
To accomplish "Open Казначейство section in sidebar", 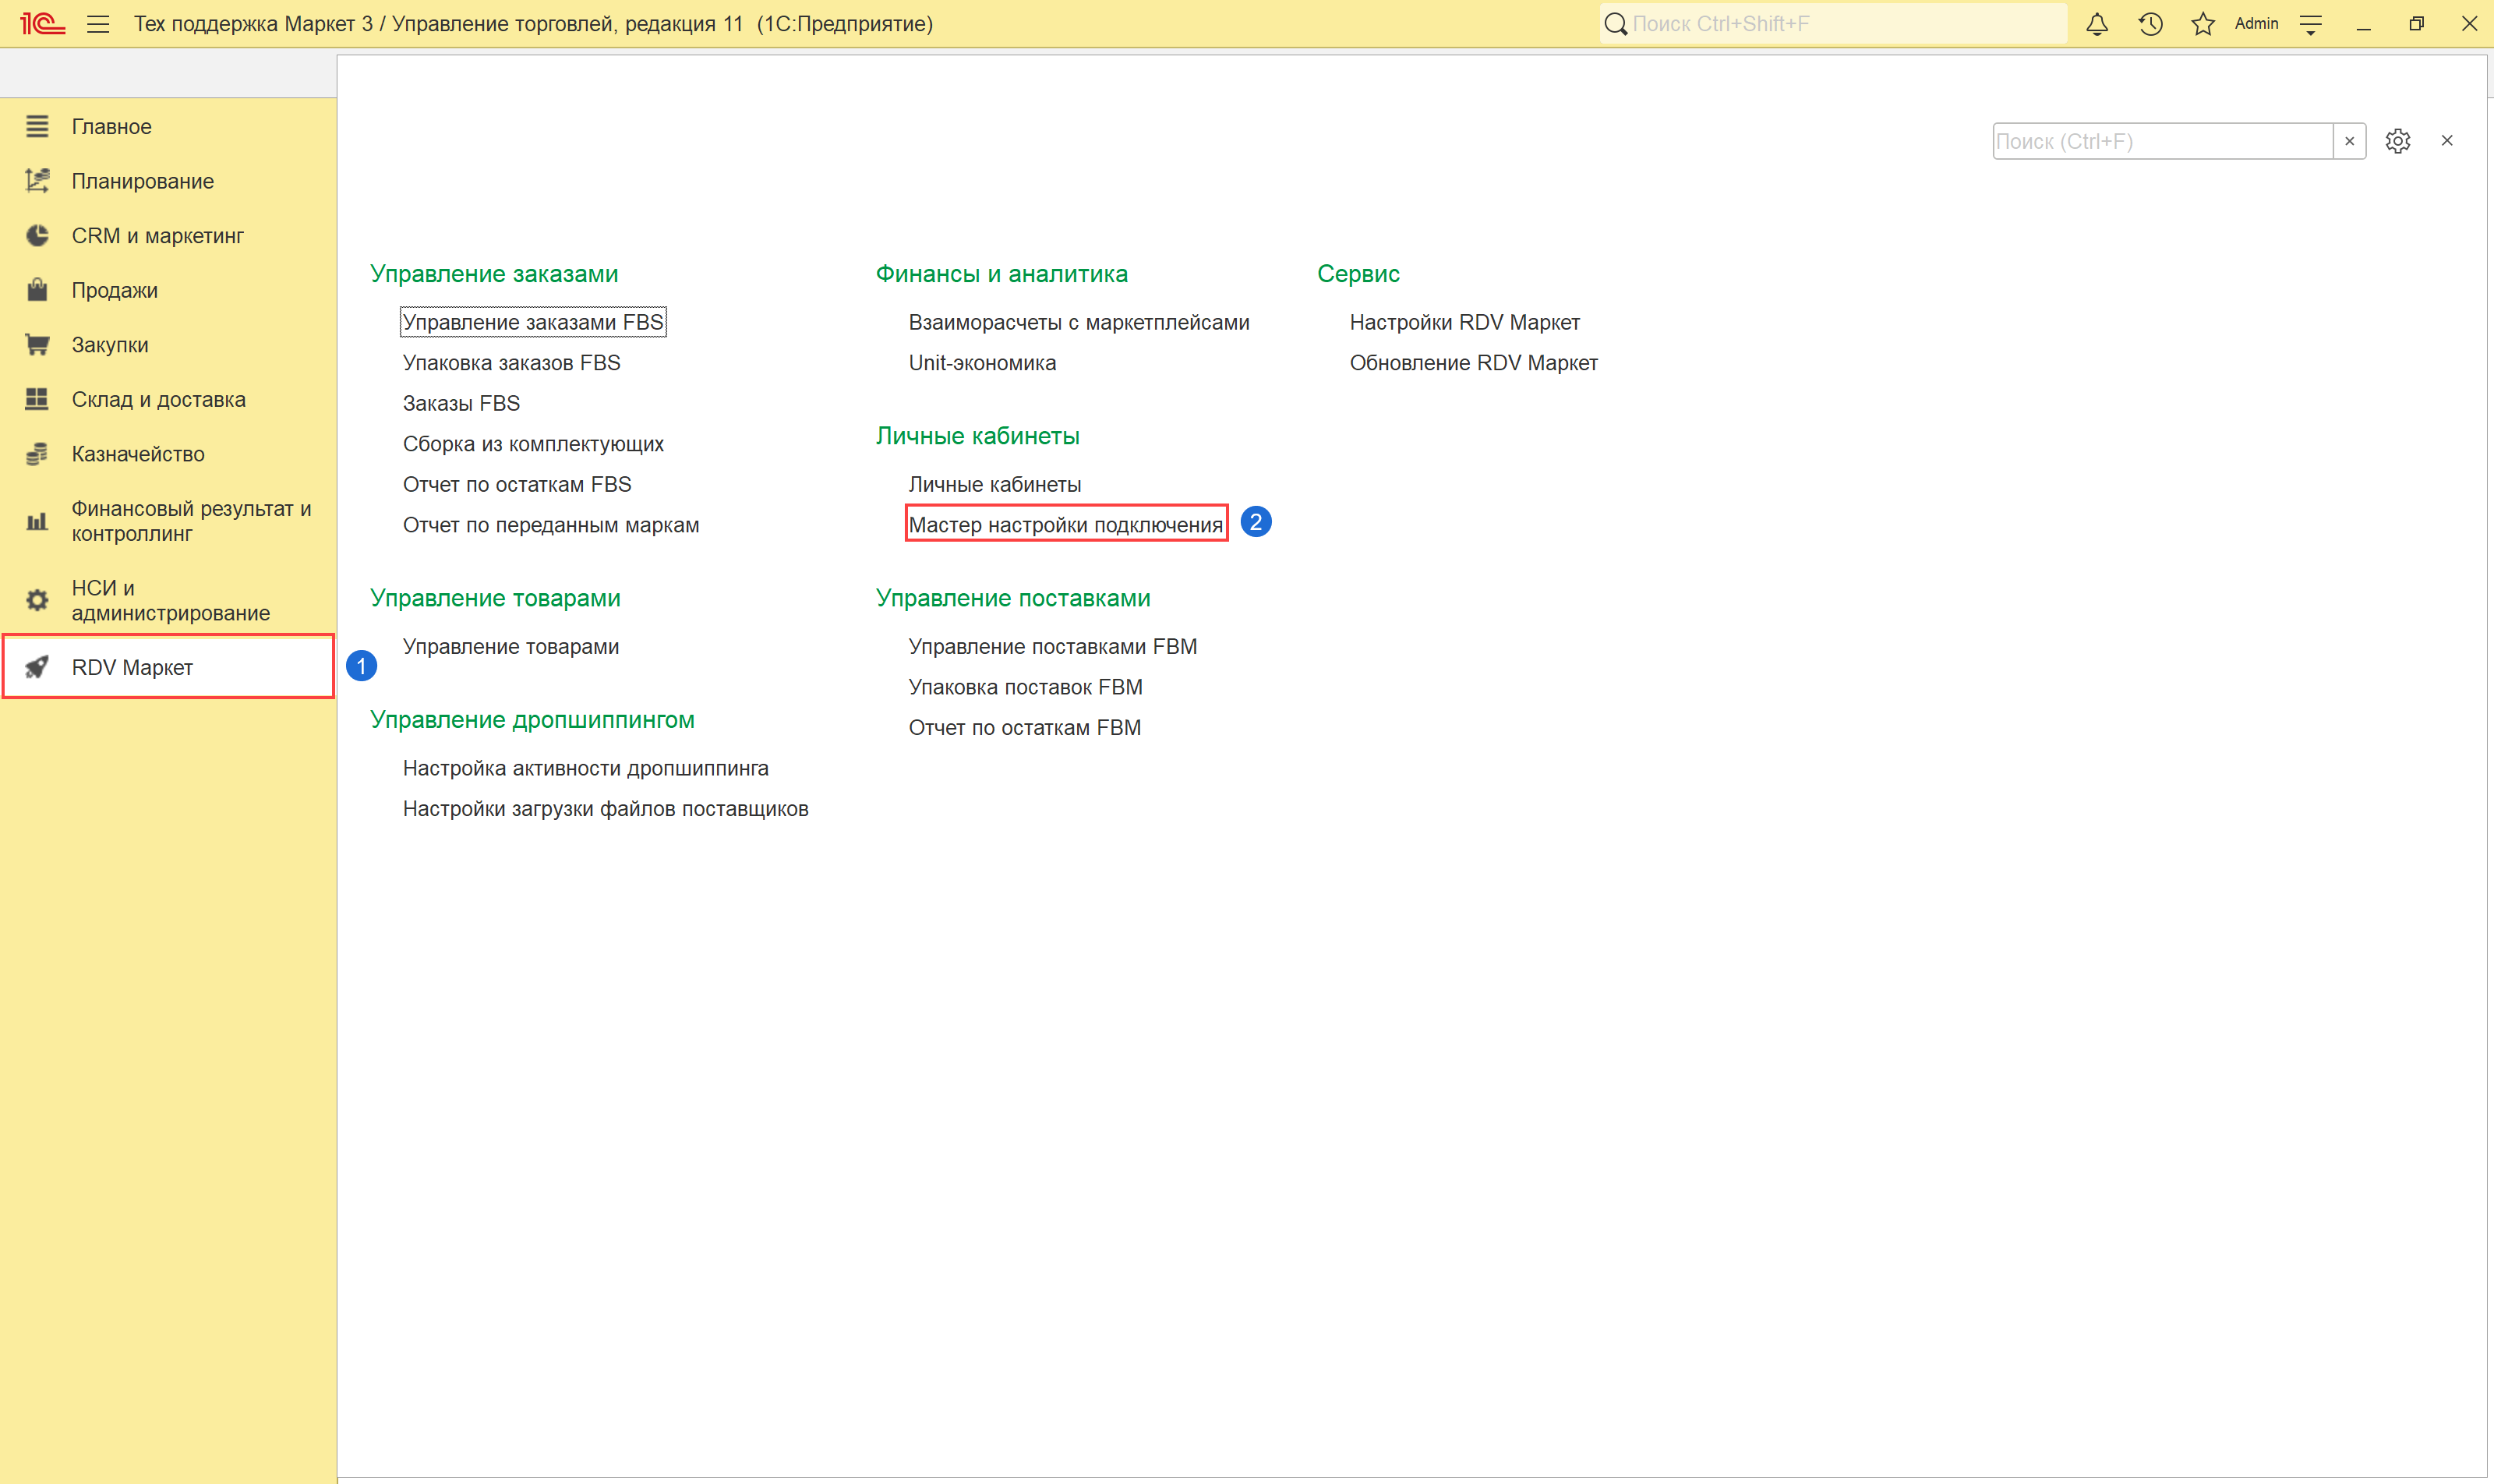I will (x=138, y=454).
